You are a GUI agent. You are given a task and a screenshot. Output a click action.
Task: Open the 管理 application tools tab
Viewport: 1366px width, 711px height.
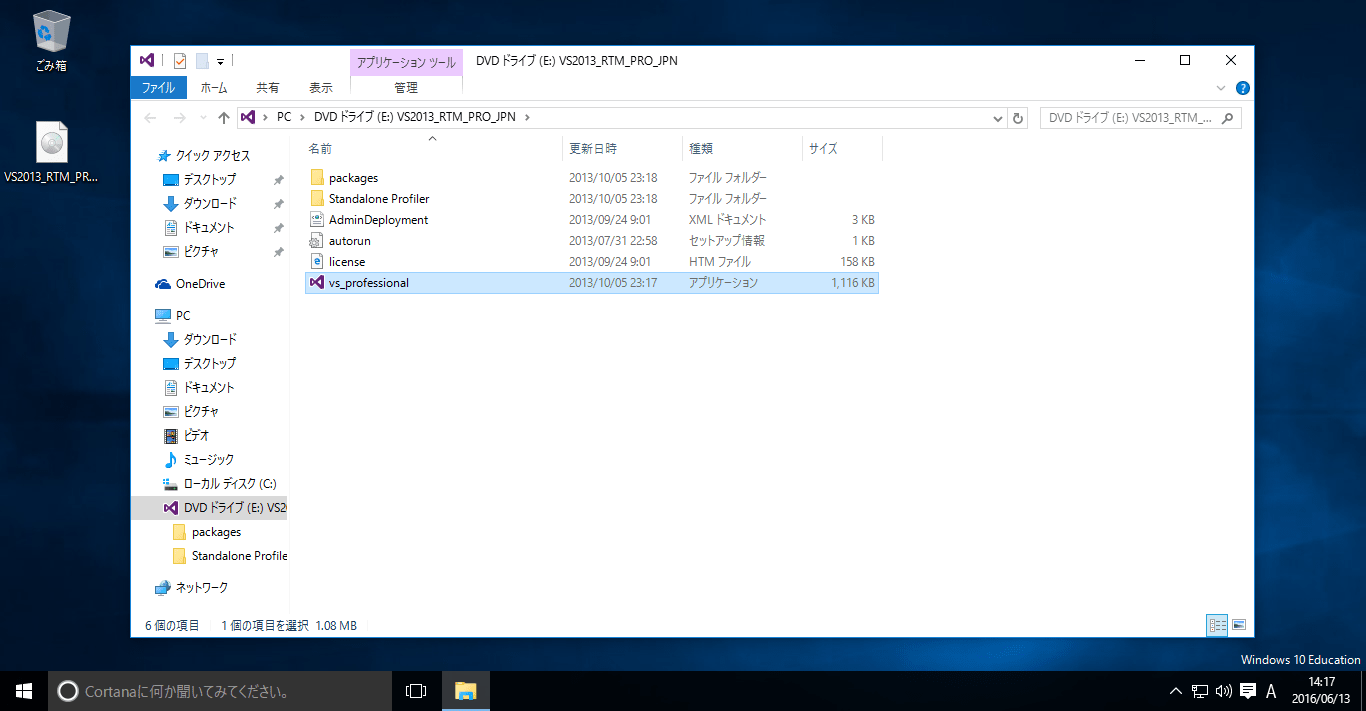point(406,87)
